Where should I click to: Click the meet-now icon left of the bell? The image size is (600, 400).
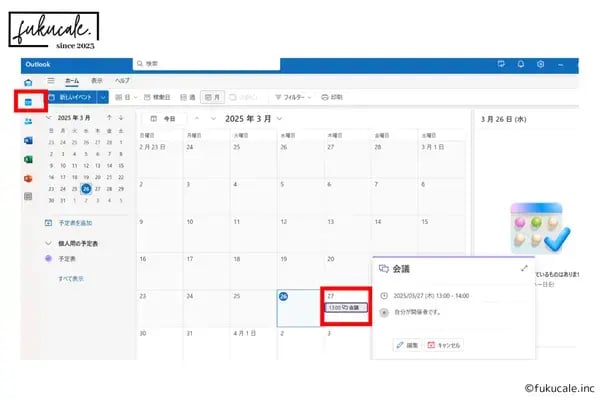tap(501, 64)
